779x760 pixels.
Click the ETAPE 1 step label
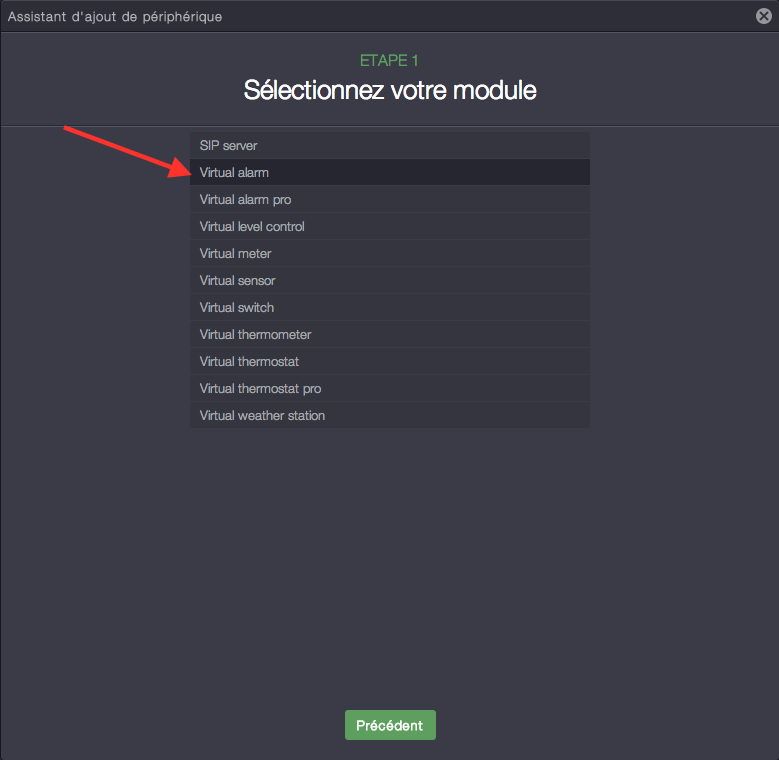(389, 61)
